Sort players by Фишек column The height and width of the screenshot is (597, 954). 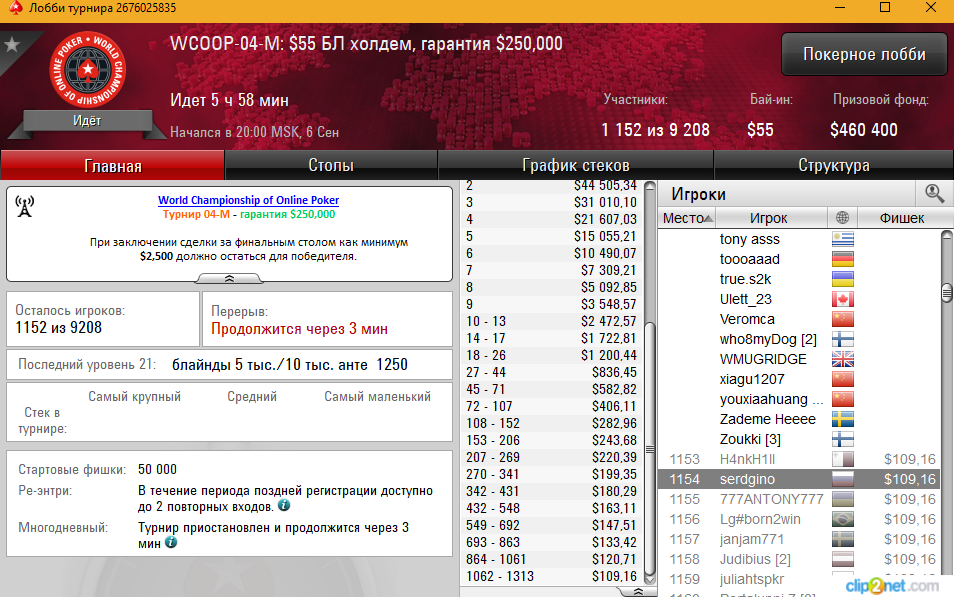(902, 218)
